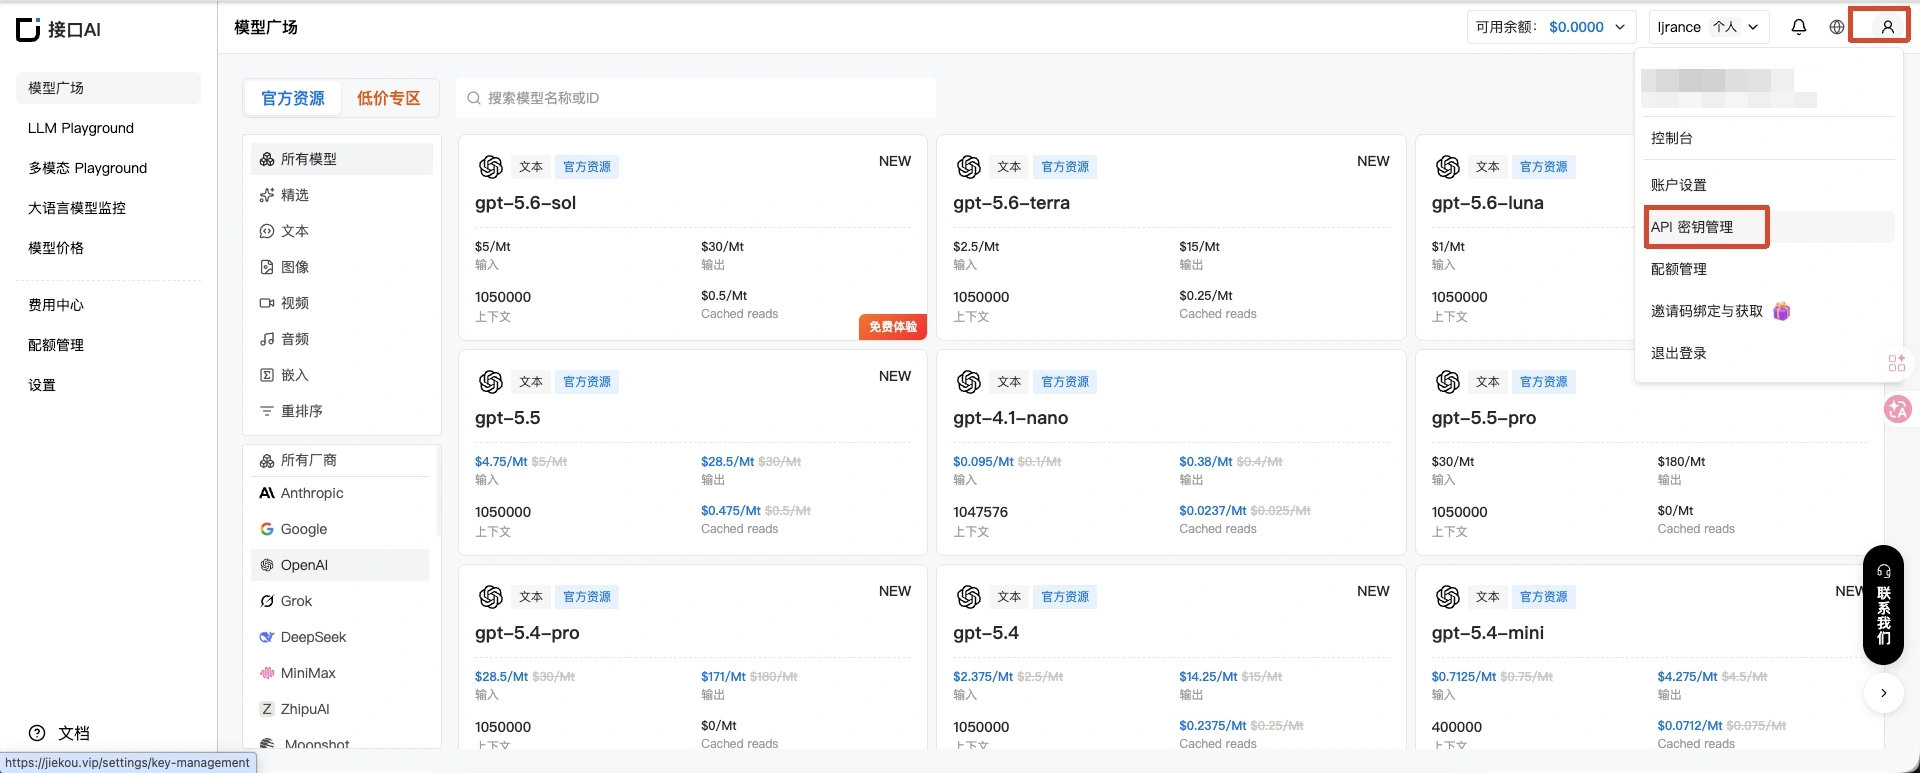Open 配额管理 in left sidebar

(x=108, y=345)
